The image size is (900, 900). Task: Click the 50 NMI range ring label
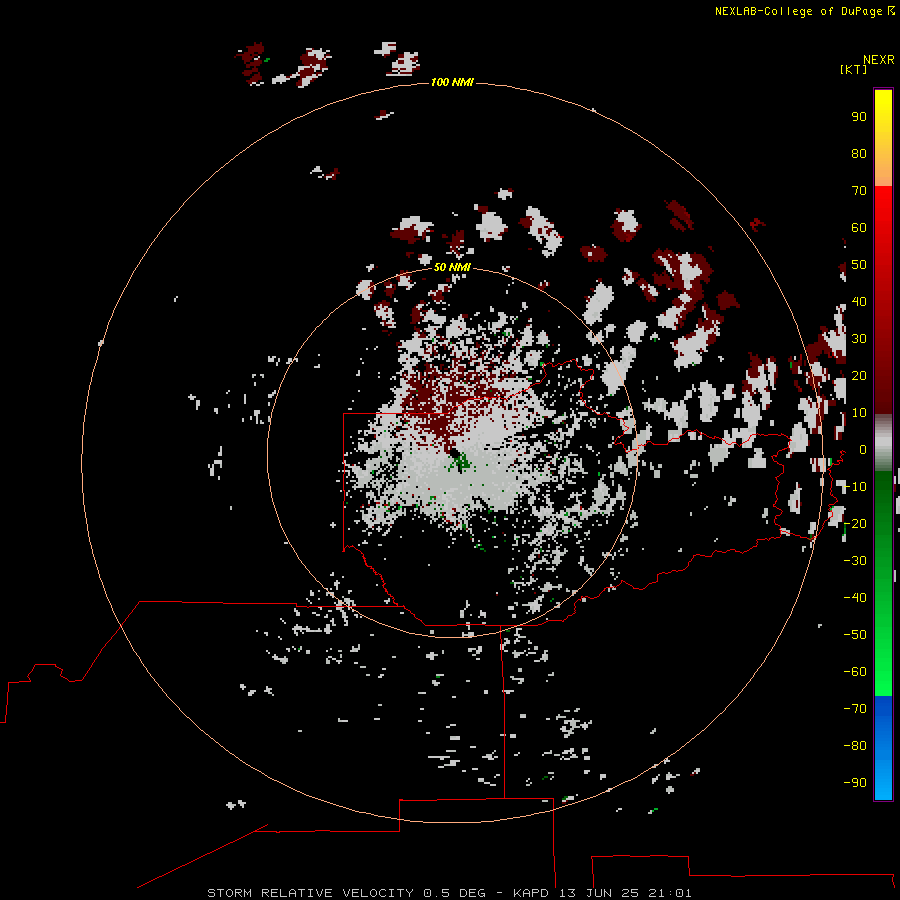click(452, 267)
